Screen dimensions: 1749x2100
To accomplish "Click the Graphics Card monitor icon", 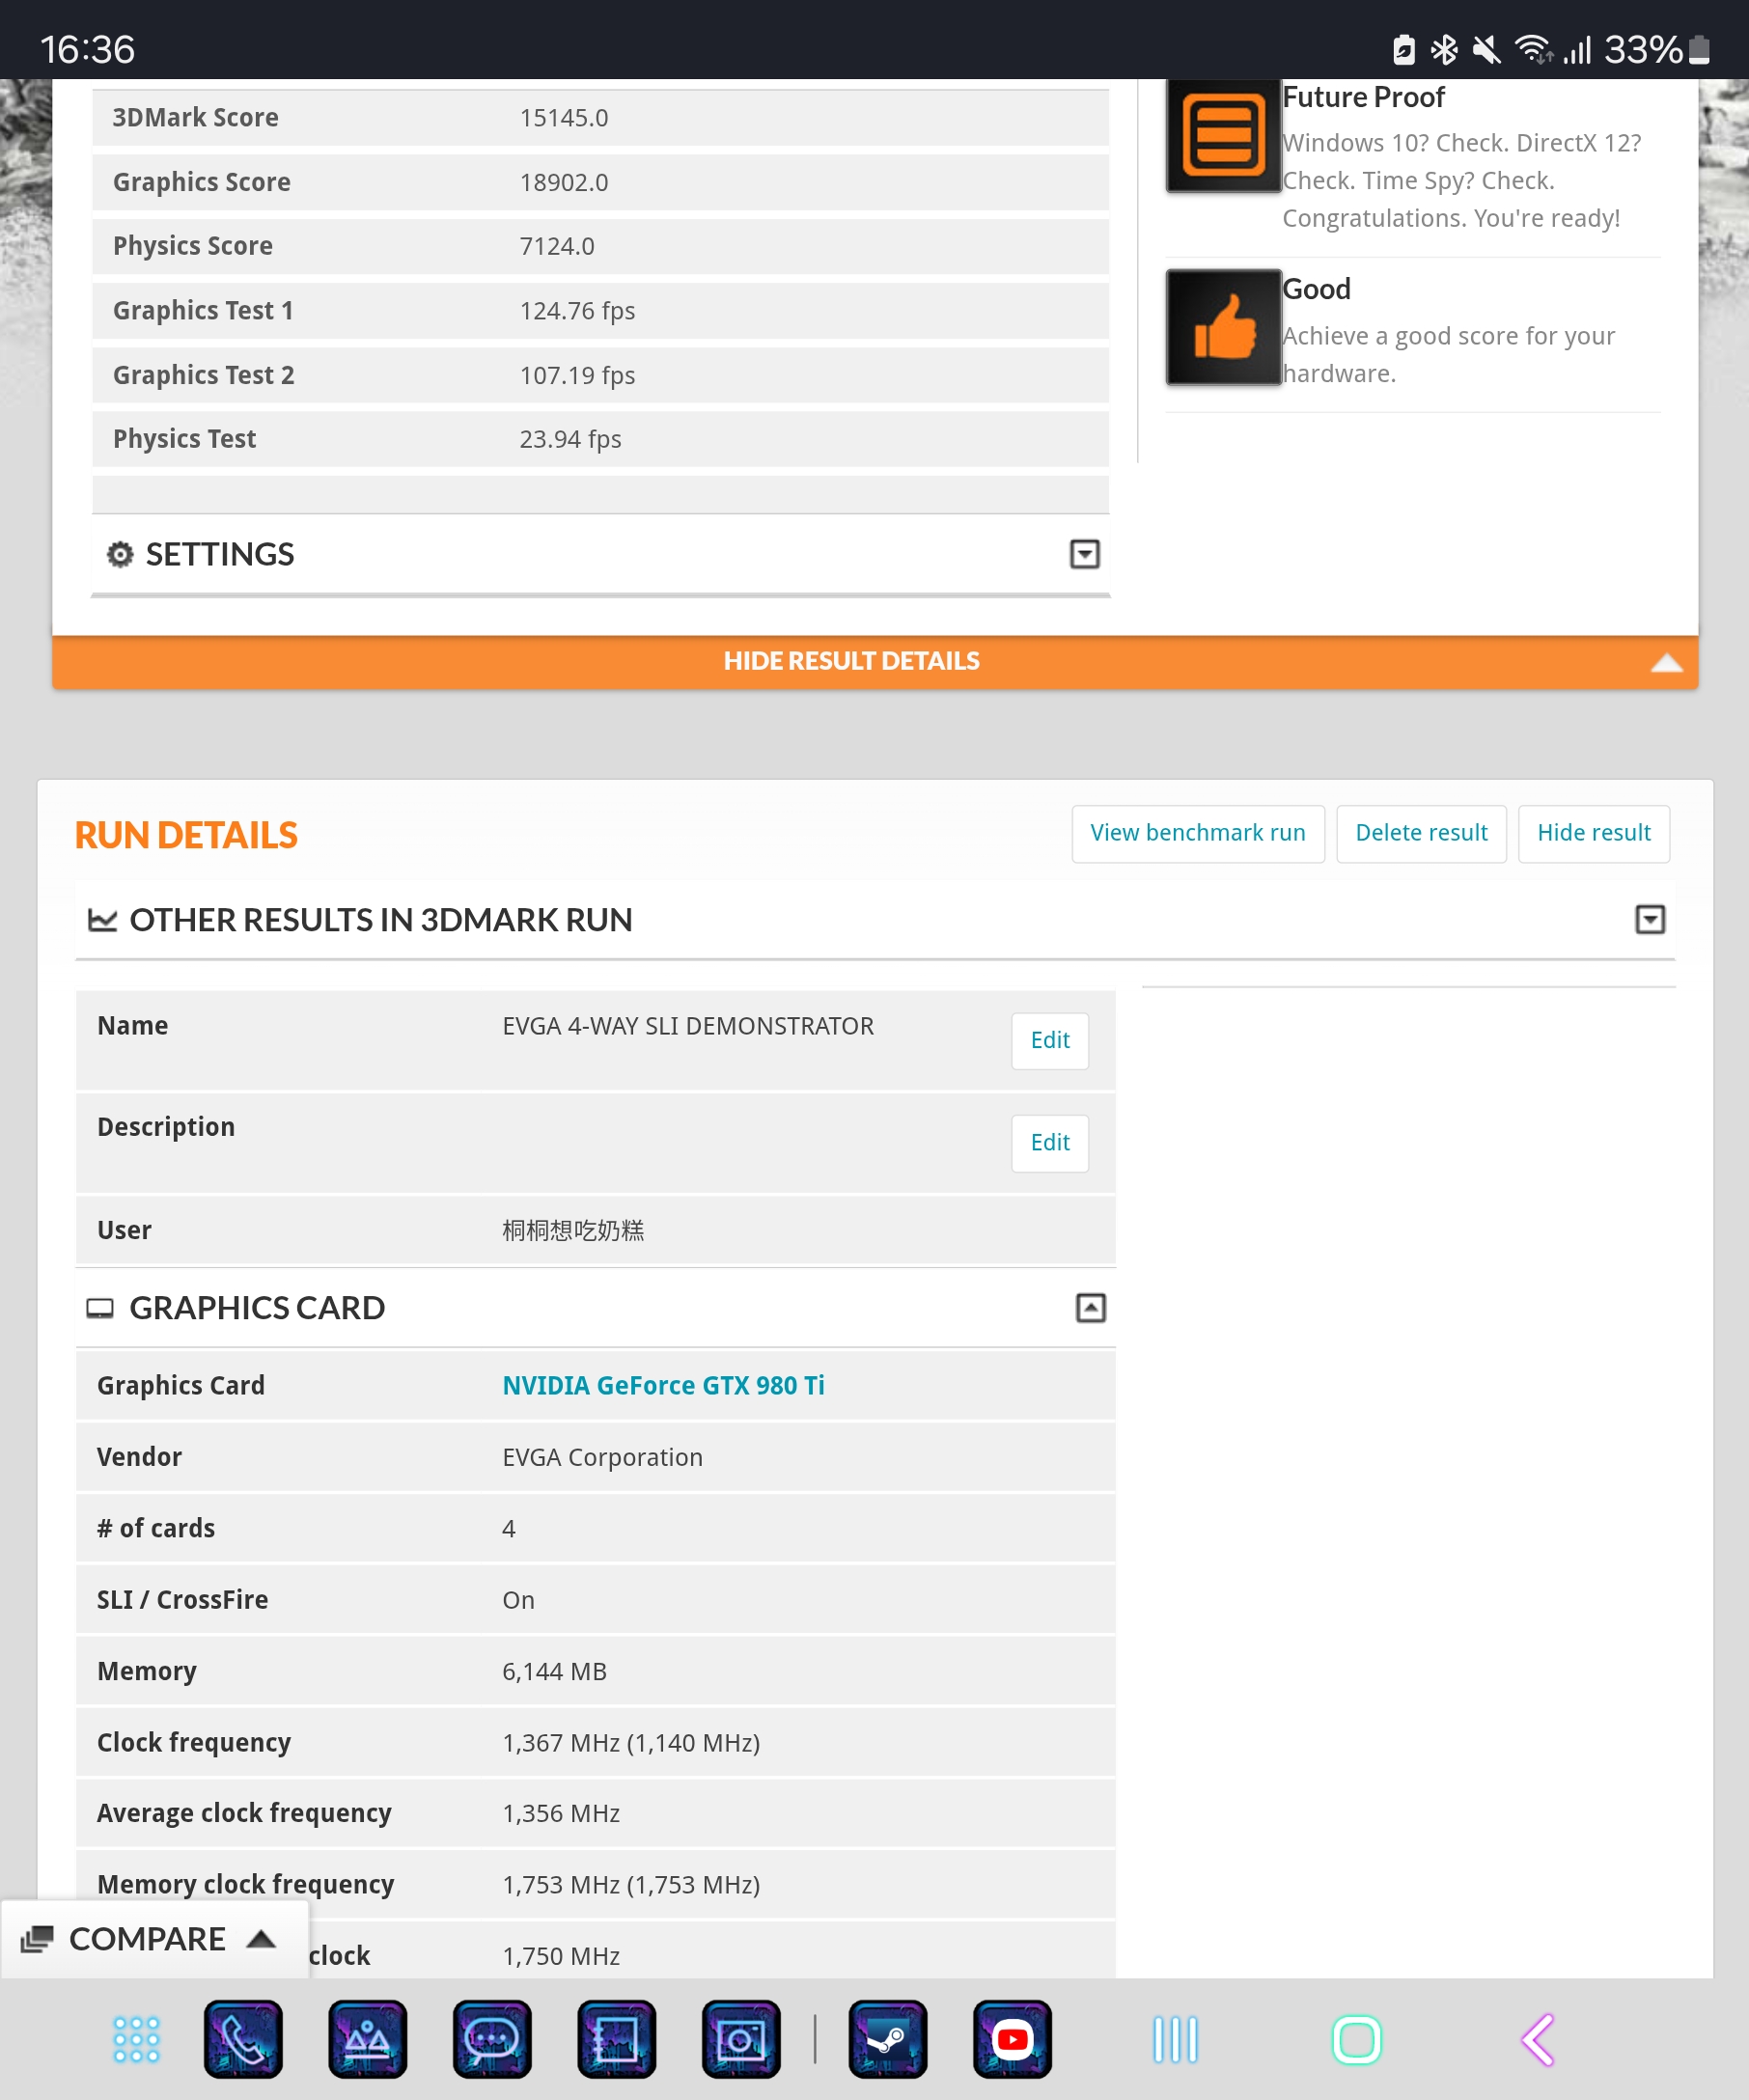I will click(x=100, y=1308).
